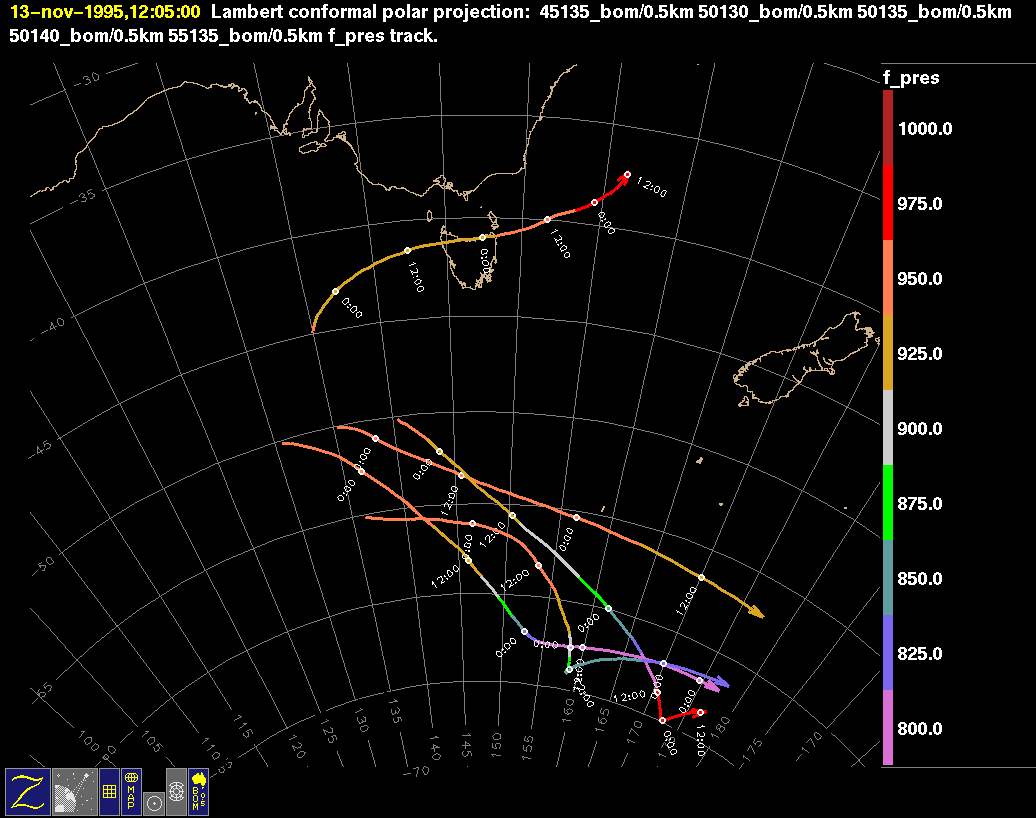The image size is (1036, 818).
Task: Open the satellite and earth icon
Action: click(x=73, y=791)
